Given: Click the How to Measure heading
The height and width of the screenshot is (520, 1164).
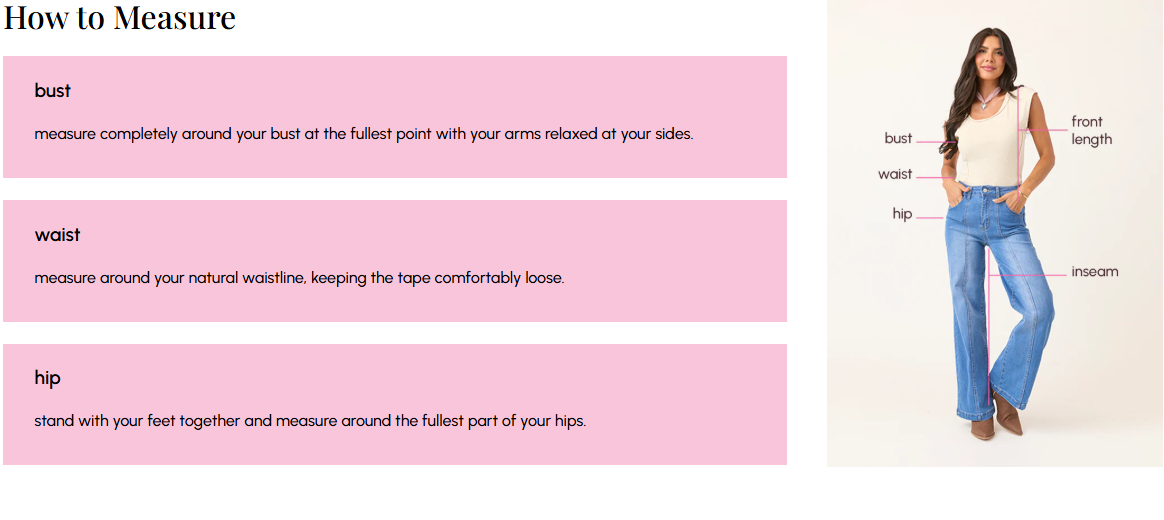Looking at the screenshot, I should pos(120,18).
